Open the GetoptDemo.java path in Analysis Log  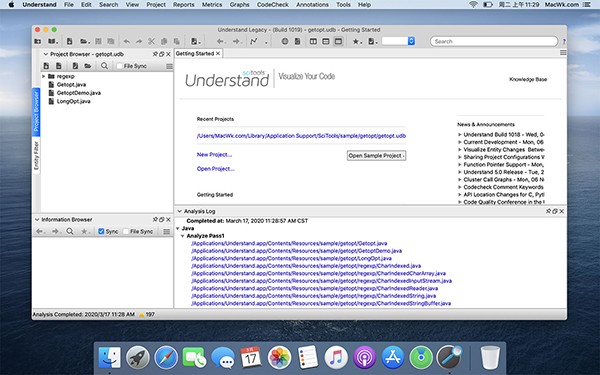click(x=297, y=251)
